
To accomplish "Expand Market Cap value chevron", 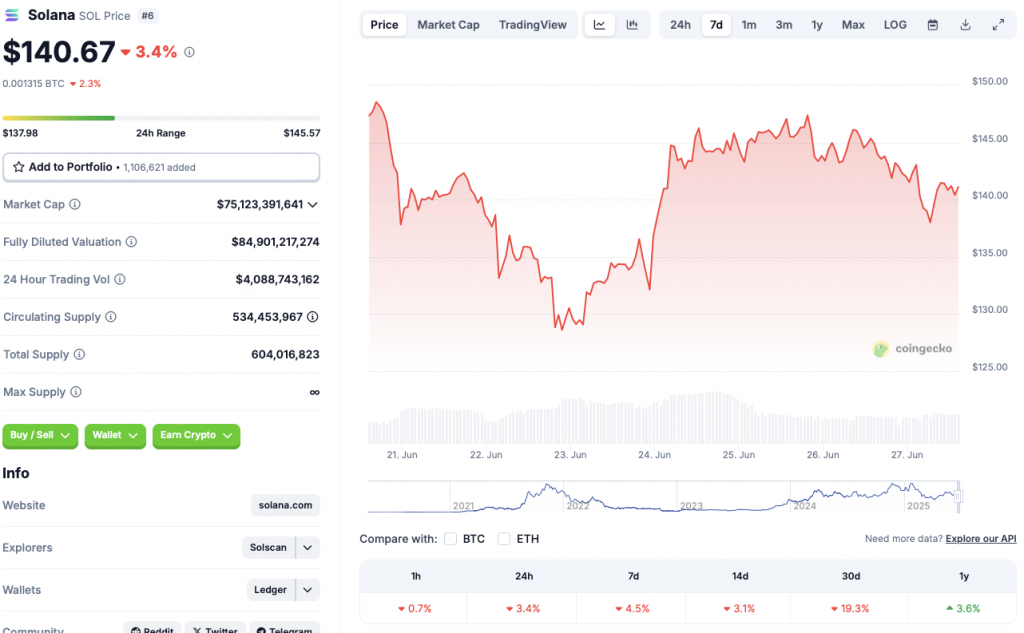I will tap(313, 205).
